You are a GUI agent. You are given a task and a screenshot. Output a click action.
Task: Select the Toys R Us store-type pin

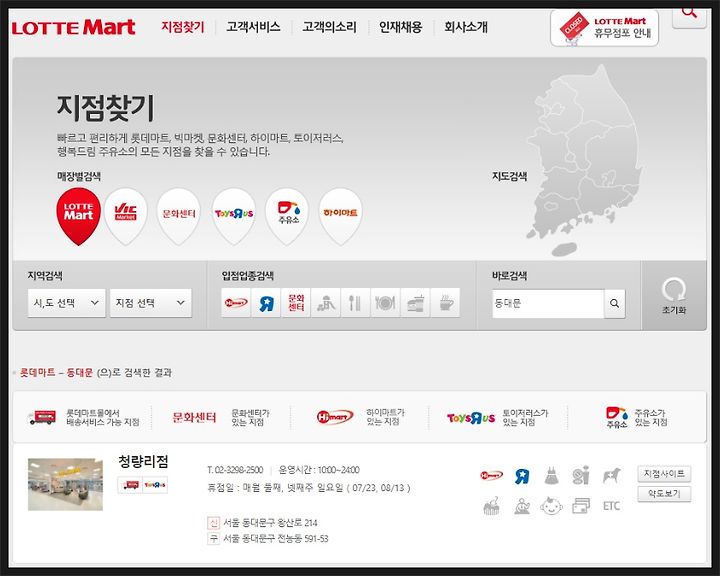[234, 216]
